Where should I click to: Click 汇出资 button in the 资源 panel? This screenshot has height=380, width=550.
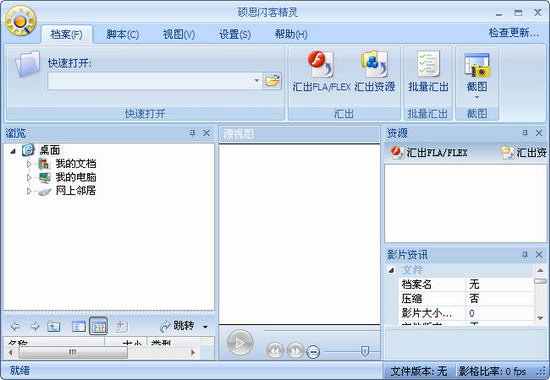[x=524, y=153]
